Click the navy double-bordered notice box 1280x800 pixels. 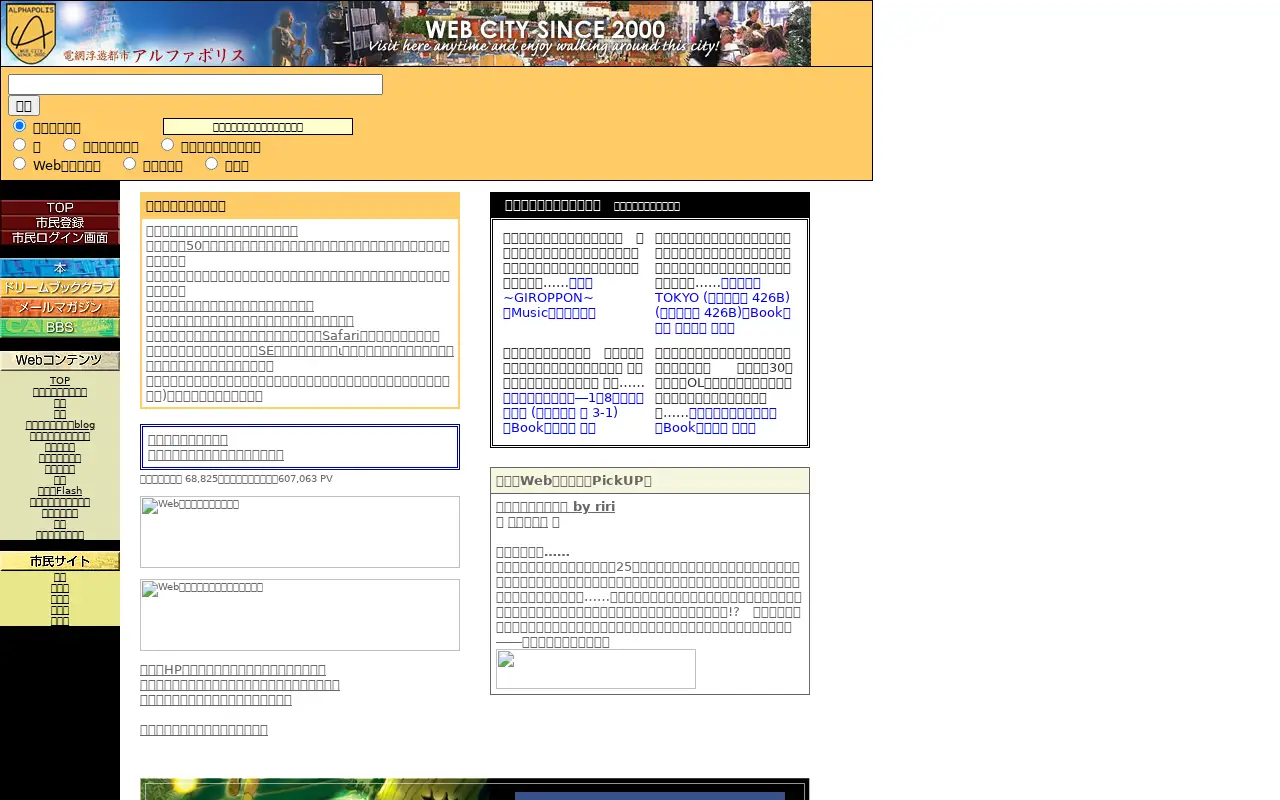(300, 447)
